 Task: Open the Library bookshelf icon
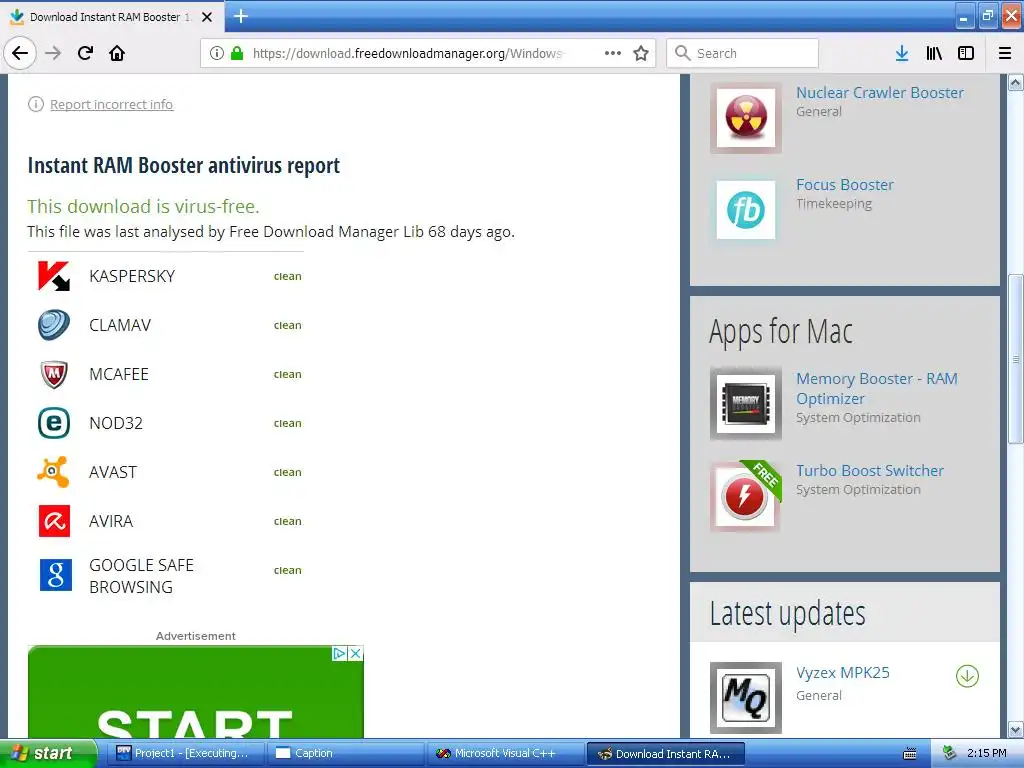[934, 53]
